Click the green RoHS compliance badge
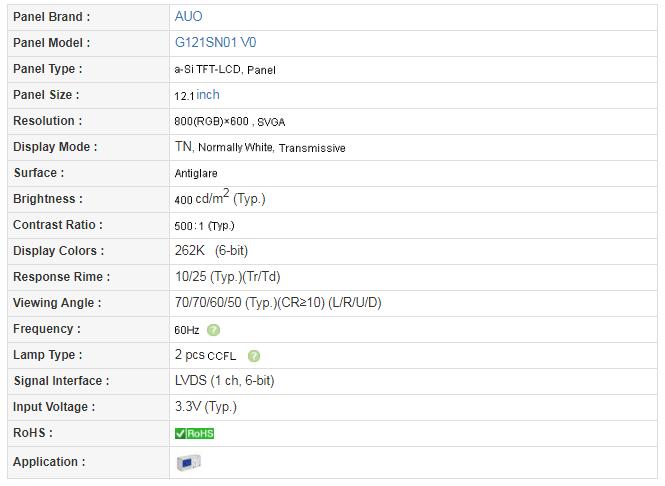The width and height of the screenshot is (665, 486). click(x=194, y=433)
